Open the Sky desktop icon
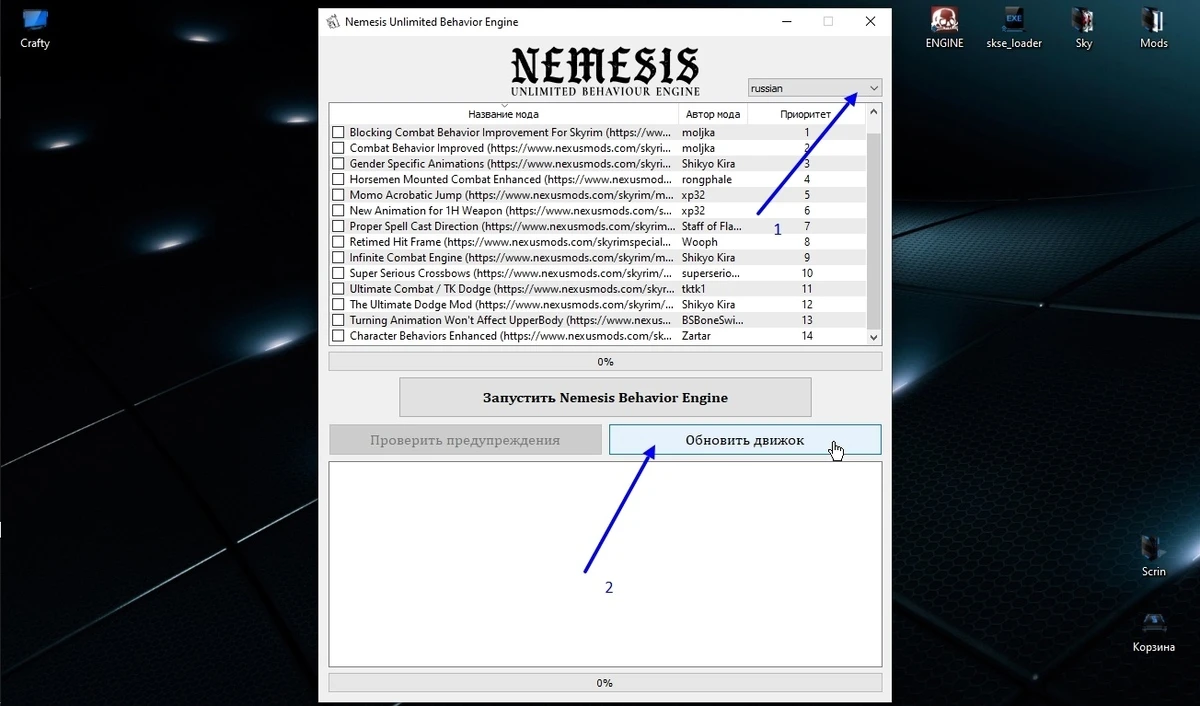This screenshot has height=706, width=1200. point(1083,27)
